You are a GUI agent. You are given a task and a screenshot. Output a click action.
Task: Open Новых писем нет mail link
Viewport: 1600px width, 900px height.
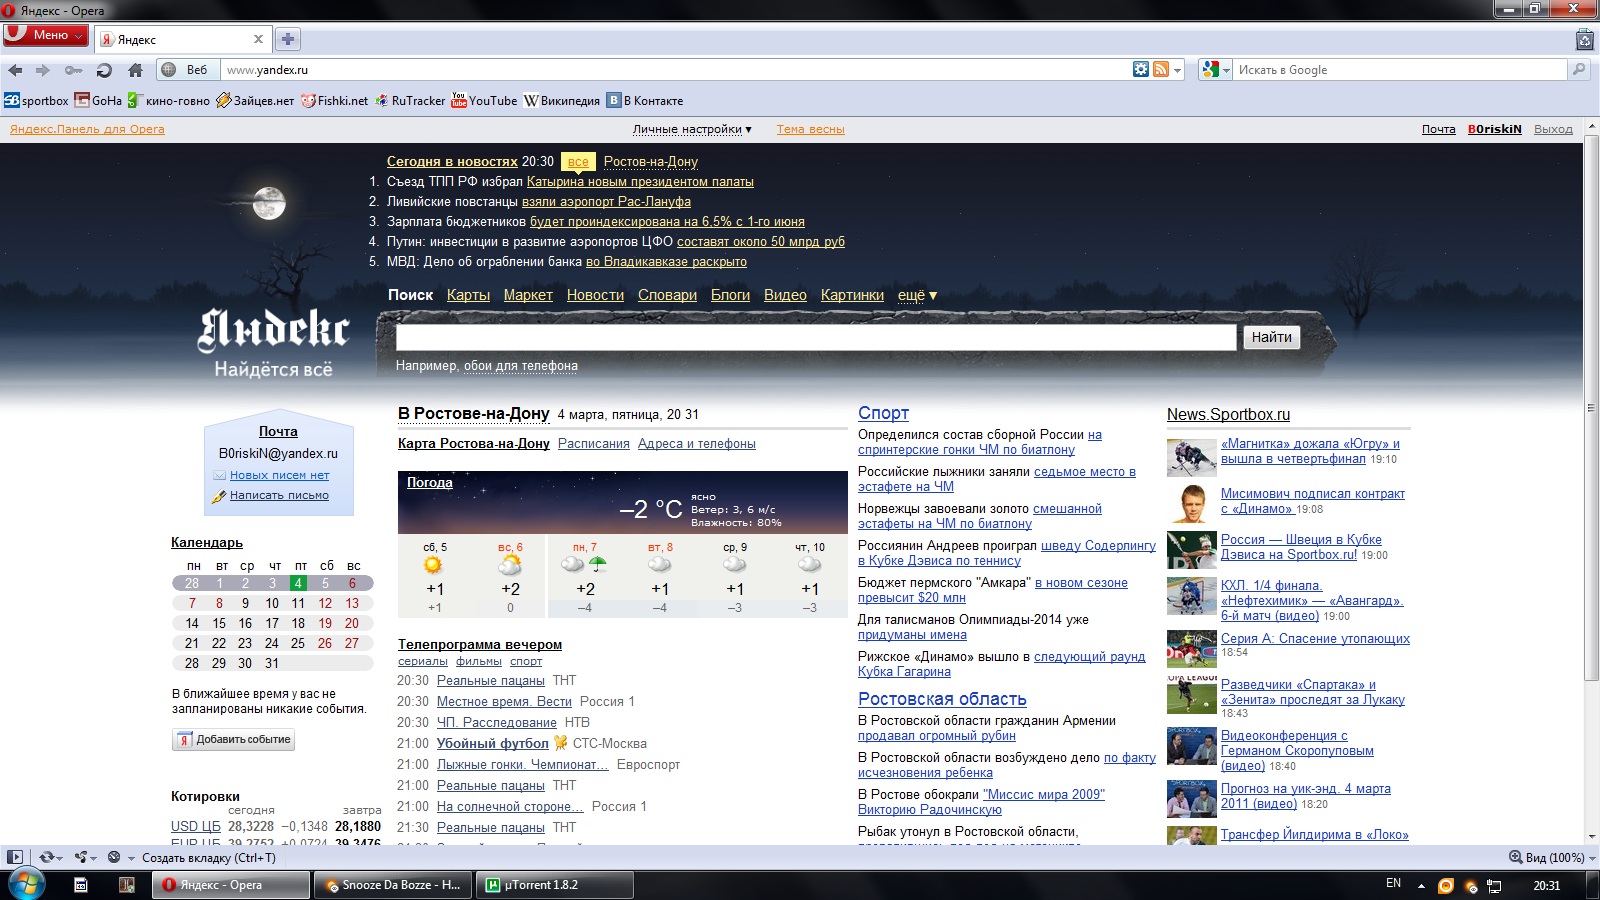pos(279,475)
